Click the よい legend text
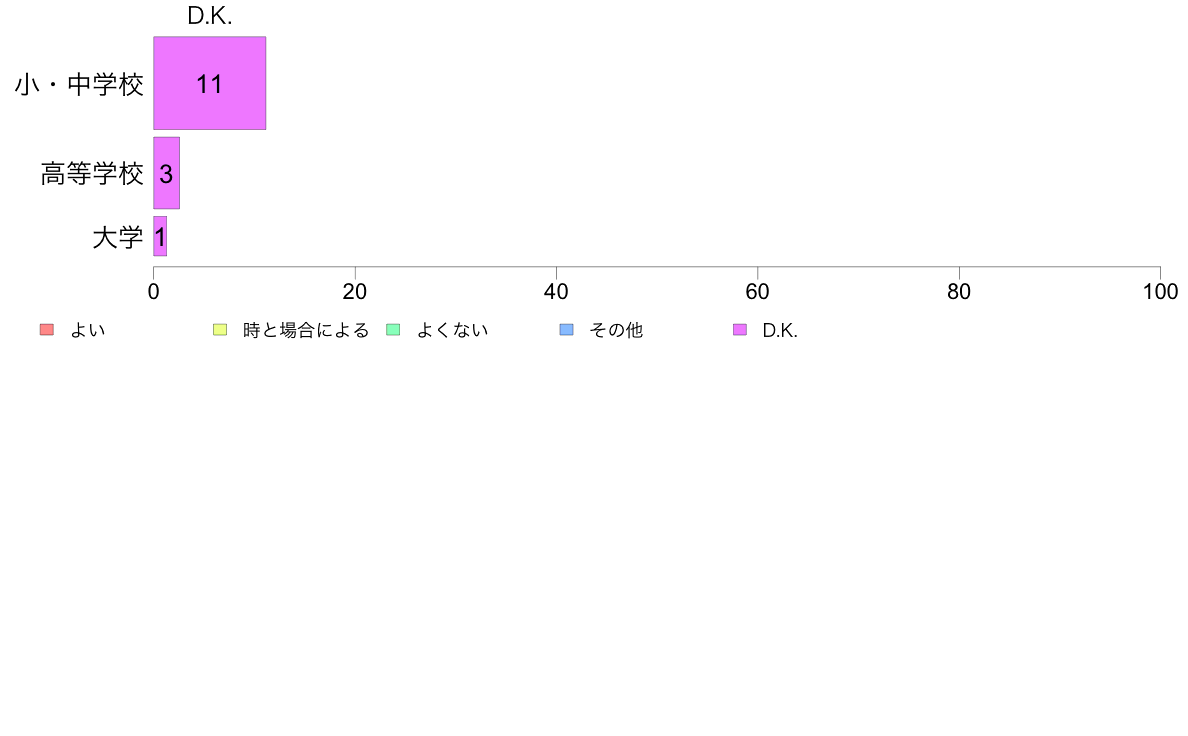Viewport: 1188px width, 736px height. (88, 330)
